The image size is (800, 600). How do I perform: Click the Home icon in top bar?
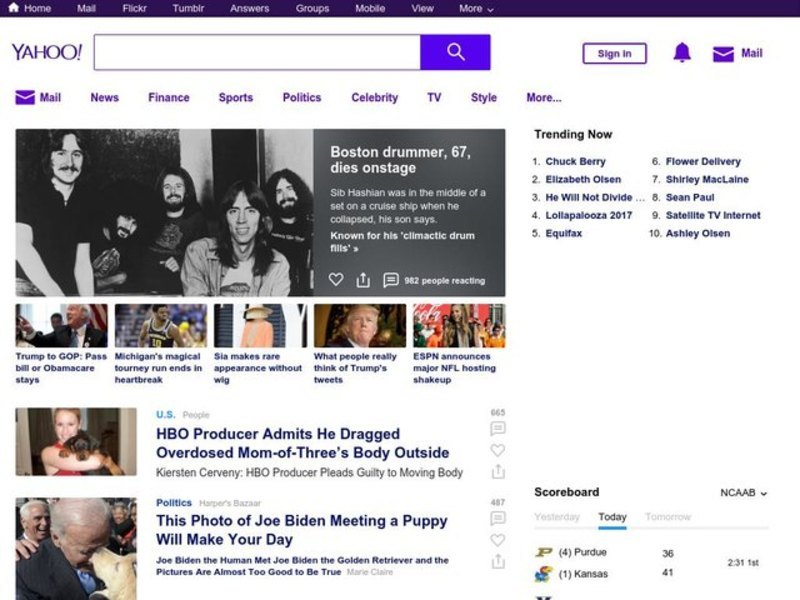(x=14, y=8)
